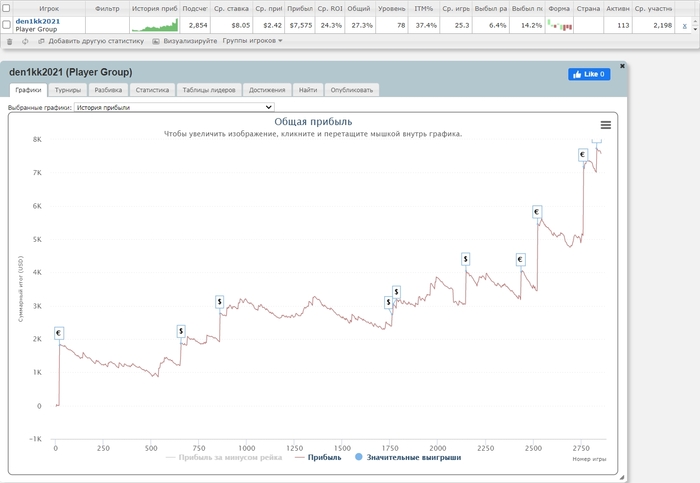Toggle the Прибыль legend series
Image resolution: width=700 pixels, height=483 pixels.
[x=318, y=458]
